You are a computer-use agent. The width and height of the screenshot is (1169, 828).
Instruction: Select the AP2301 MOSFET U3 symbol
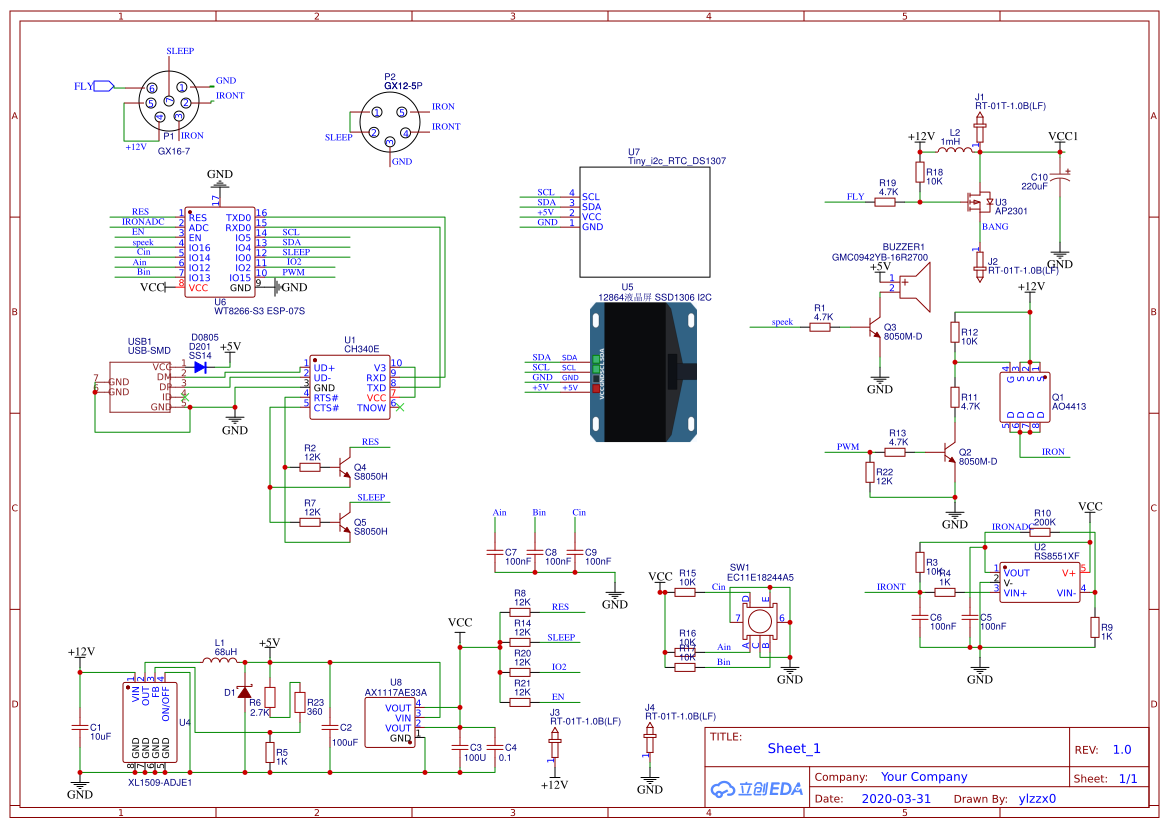979,202
